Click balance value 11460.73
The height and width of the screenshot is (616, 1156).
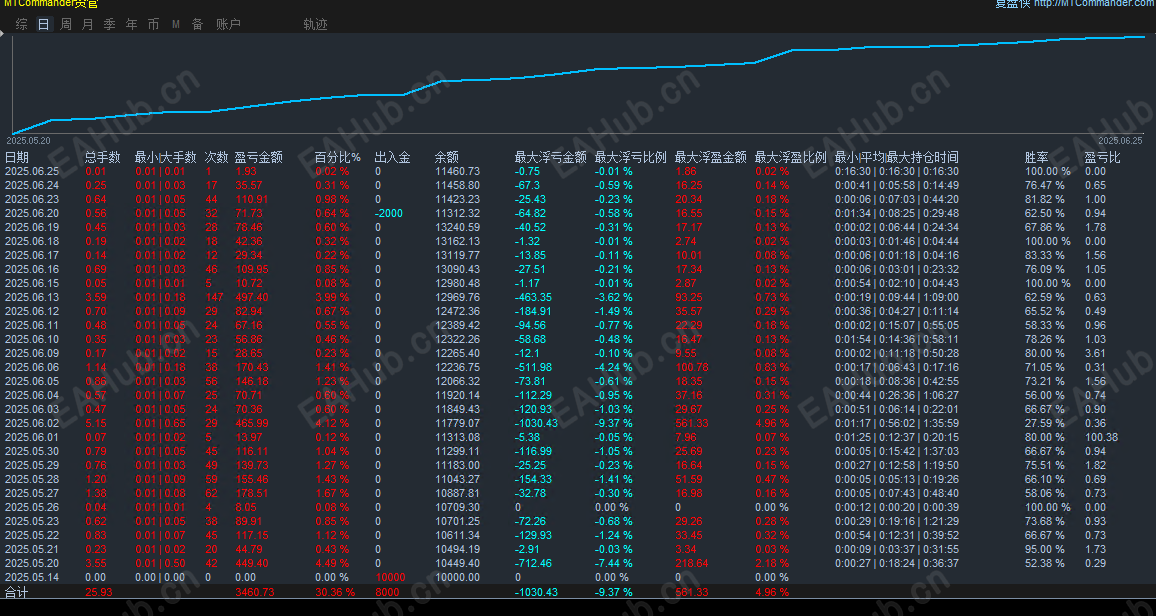tap(457, 171)
